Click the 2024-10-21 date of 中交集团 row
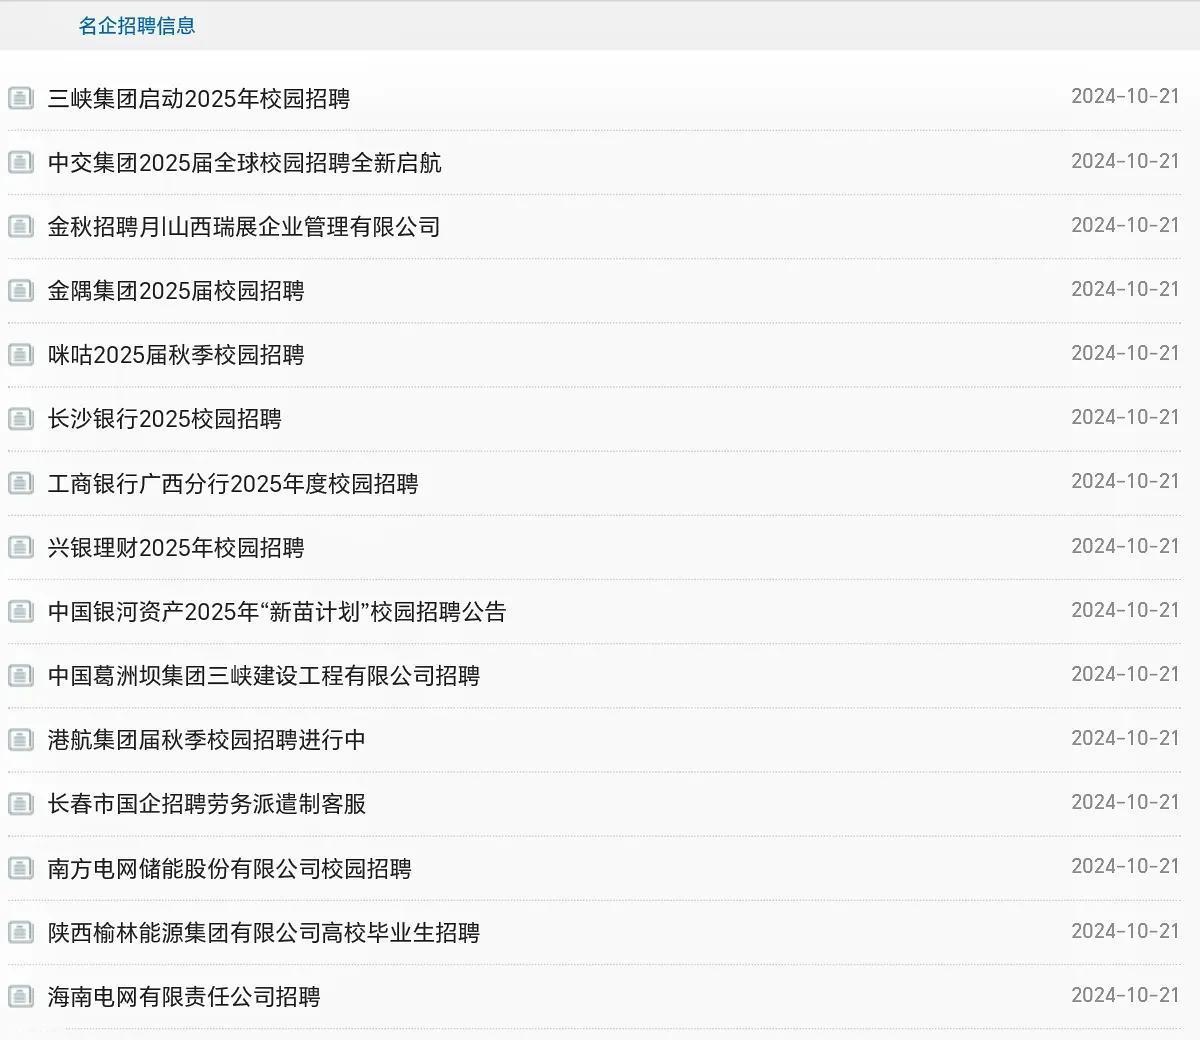Viewport: 1200px width, 1040px height. [x=1125, y=160]
